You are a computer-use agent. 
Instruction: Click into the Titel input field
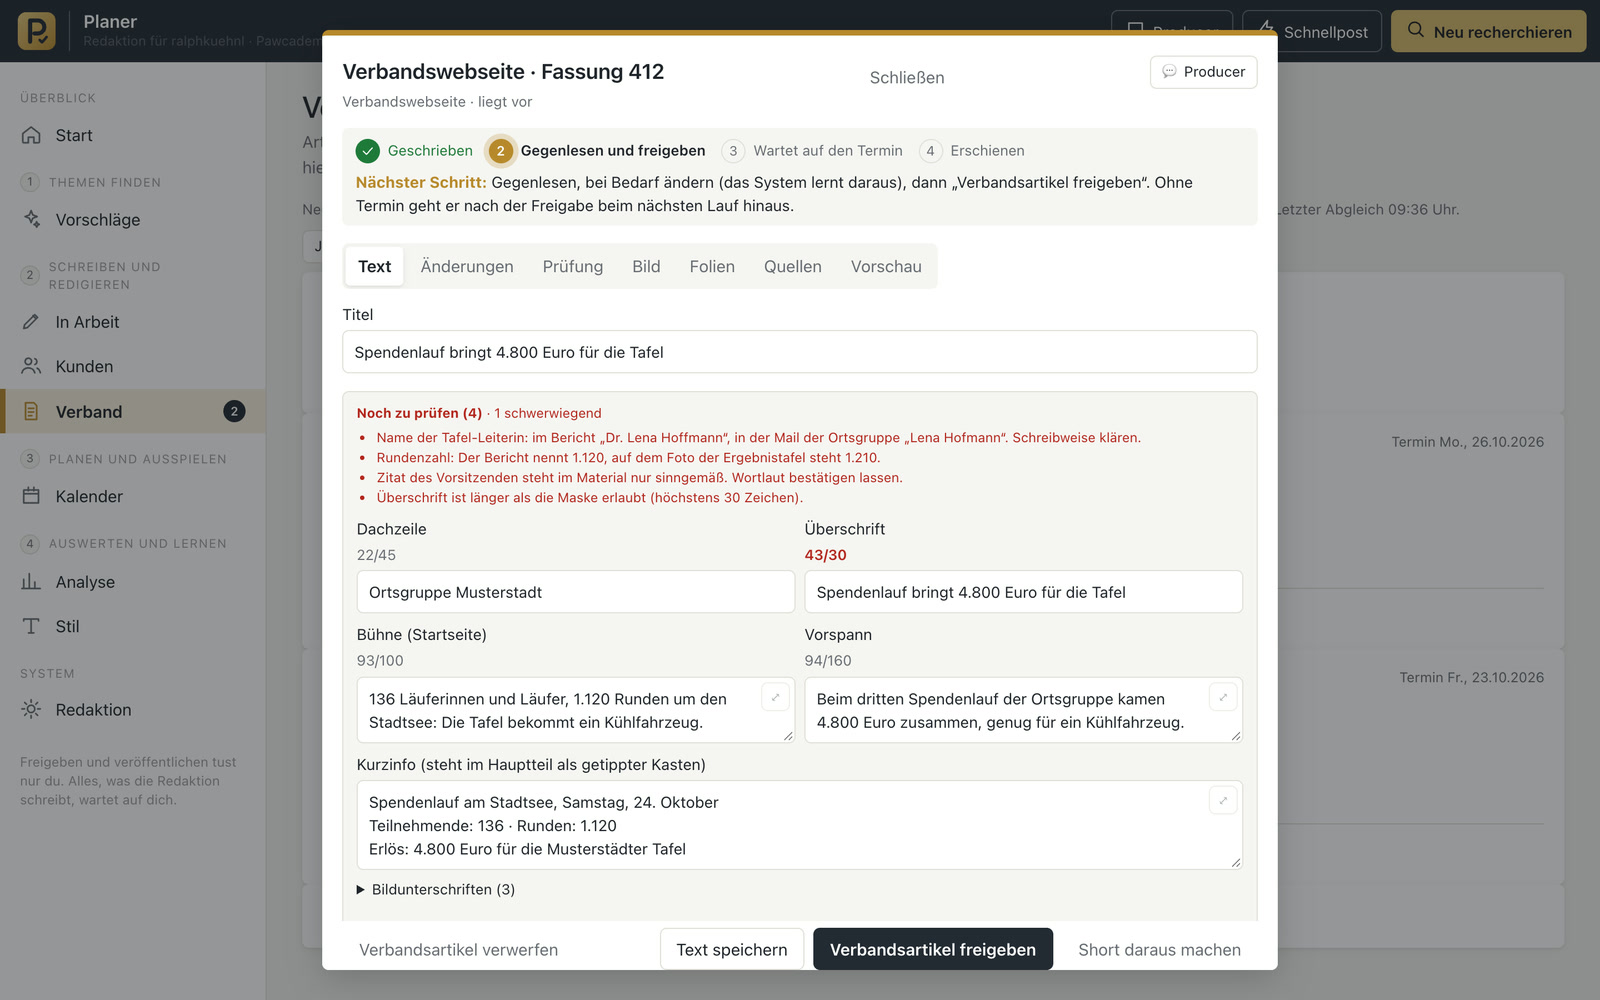(x=800, y=352)
